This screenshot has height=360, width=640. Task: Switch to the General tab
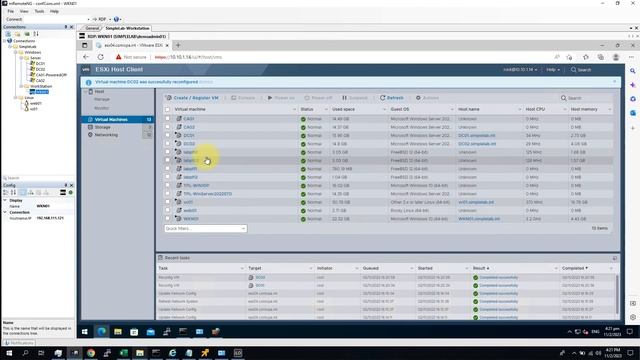[x=92, y=28]
